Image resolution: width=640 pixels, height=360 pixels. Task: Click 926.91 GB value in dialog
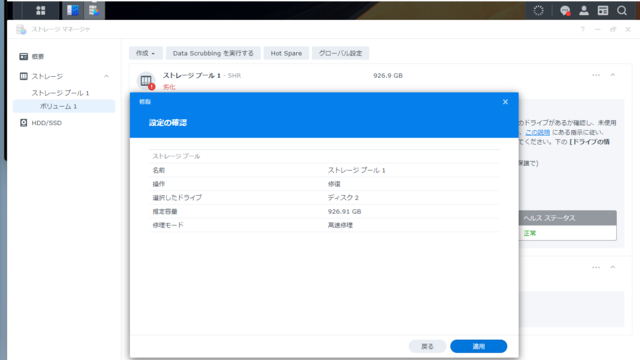point(344,211)
